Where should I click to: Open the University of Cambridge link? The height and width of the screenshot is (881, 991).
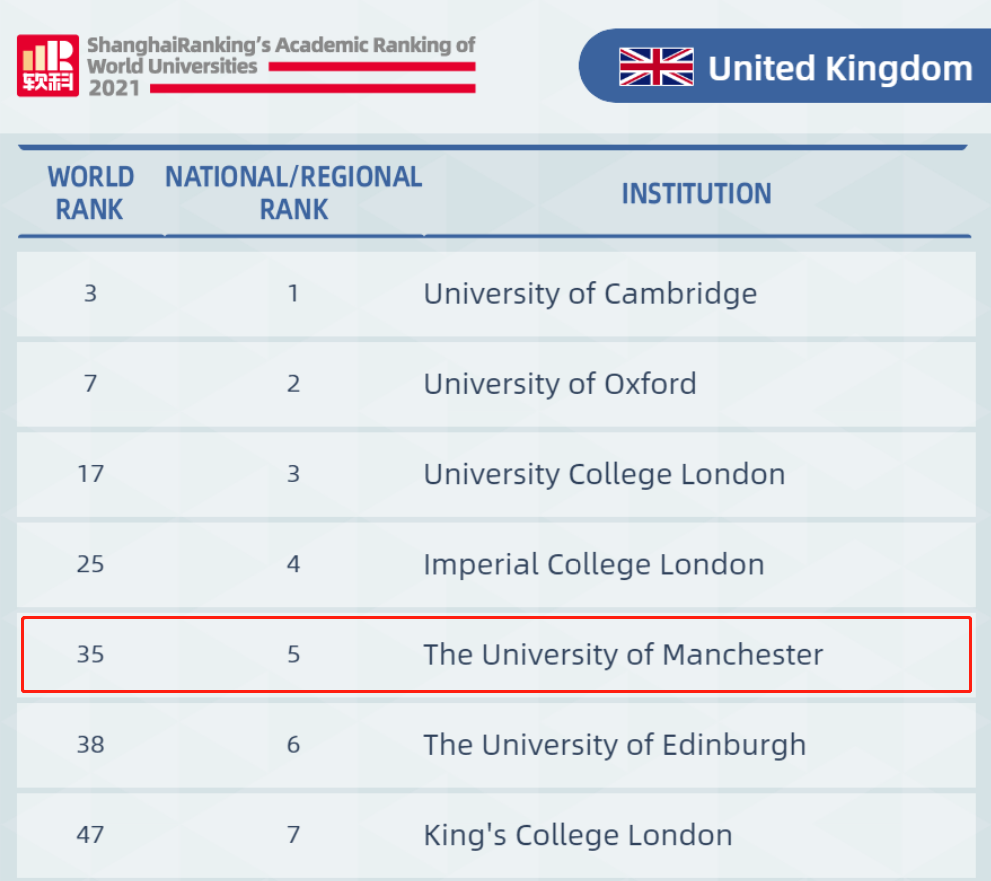point(590,294)
